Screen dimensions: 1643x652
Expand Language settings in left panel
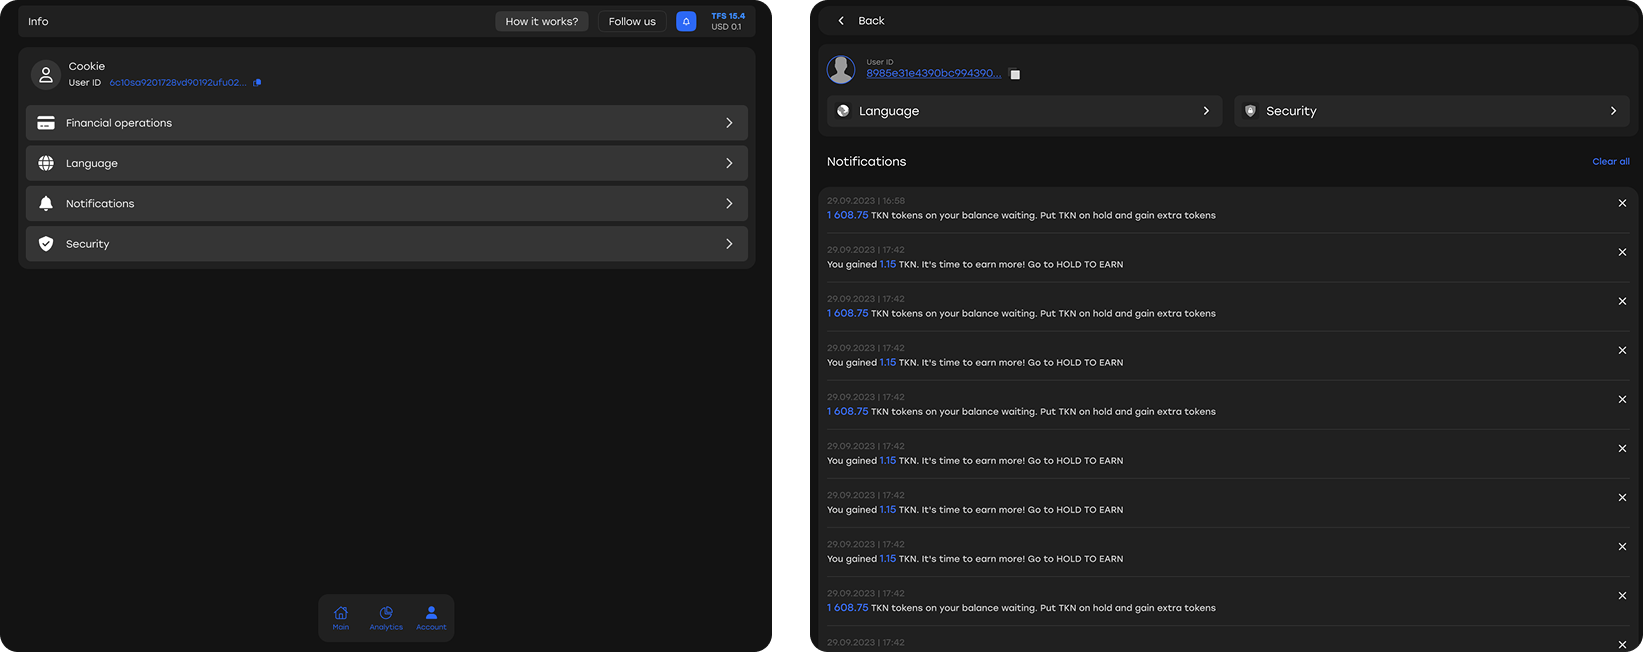pos(386,163)
